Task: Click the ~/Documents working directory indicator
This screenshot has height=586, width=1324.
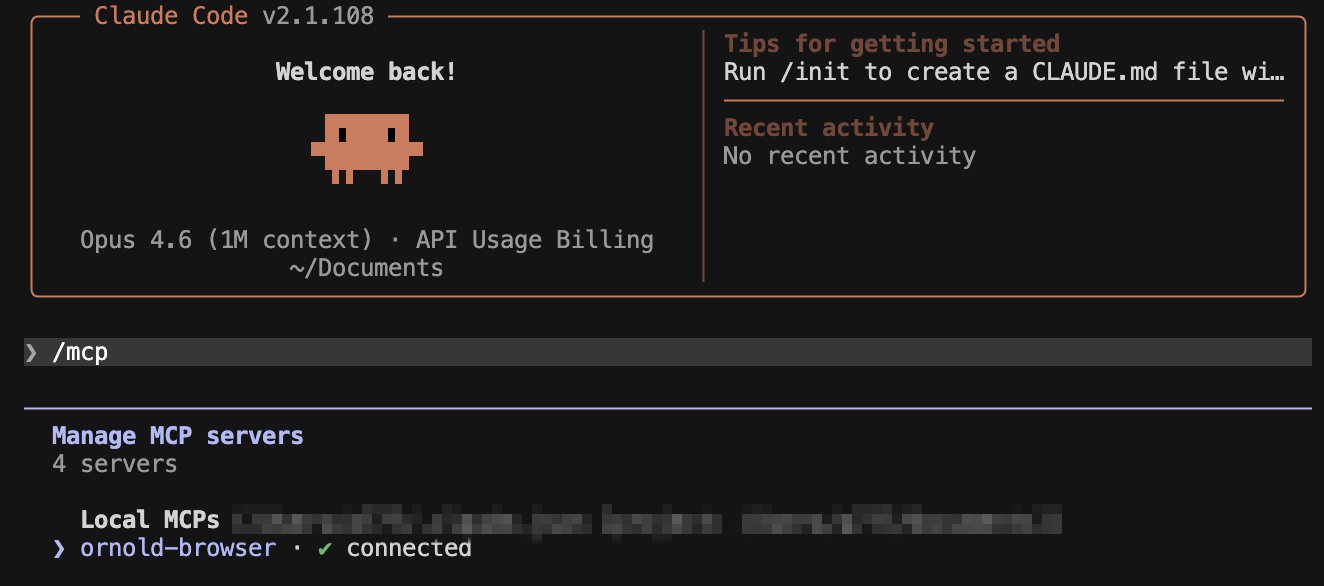Action: pyautogui.click(x=366, y=267)
